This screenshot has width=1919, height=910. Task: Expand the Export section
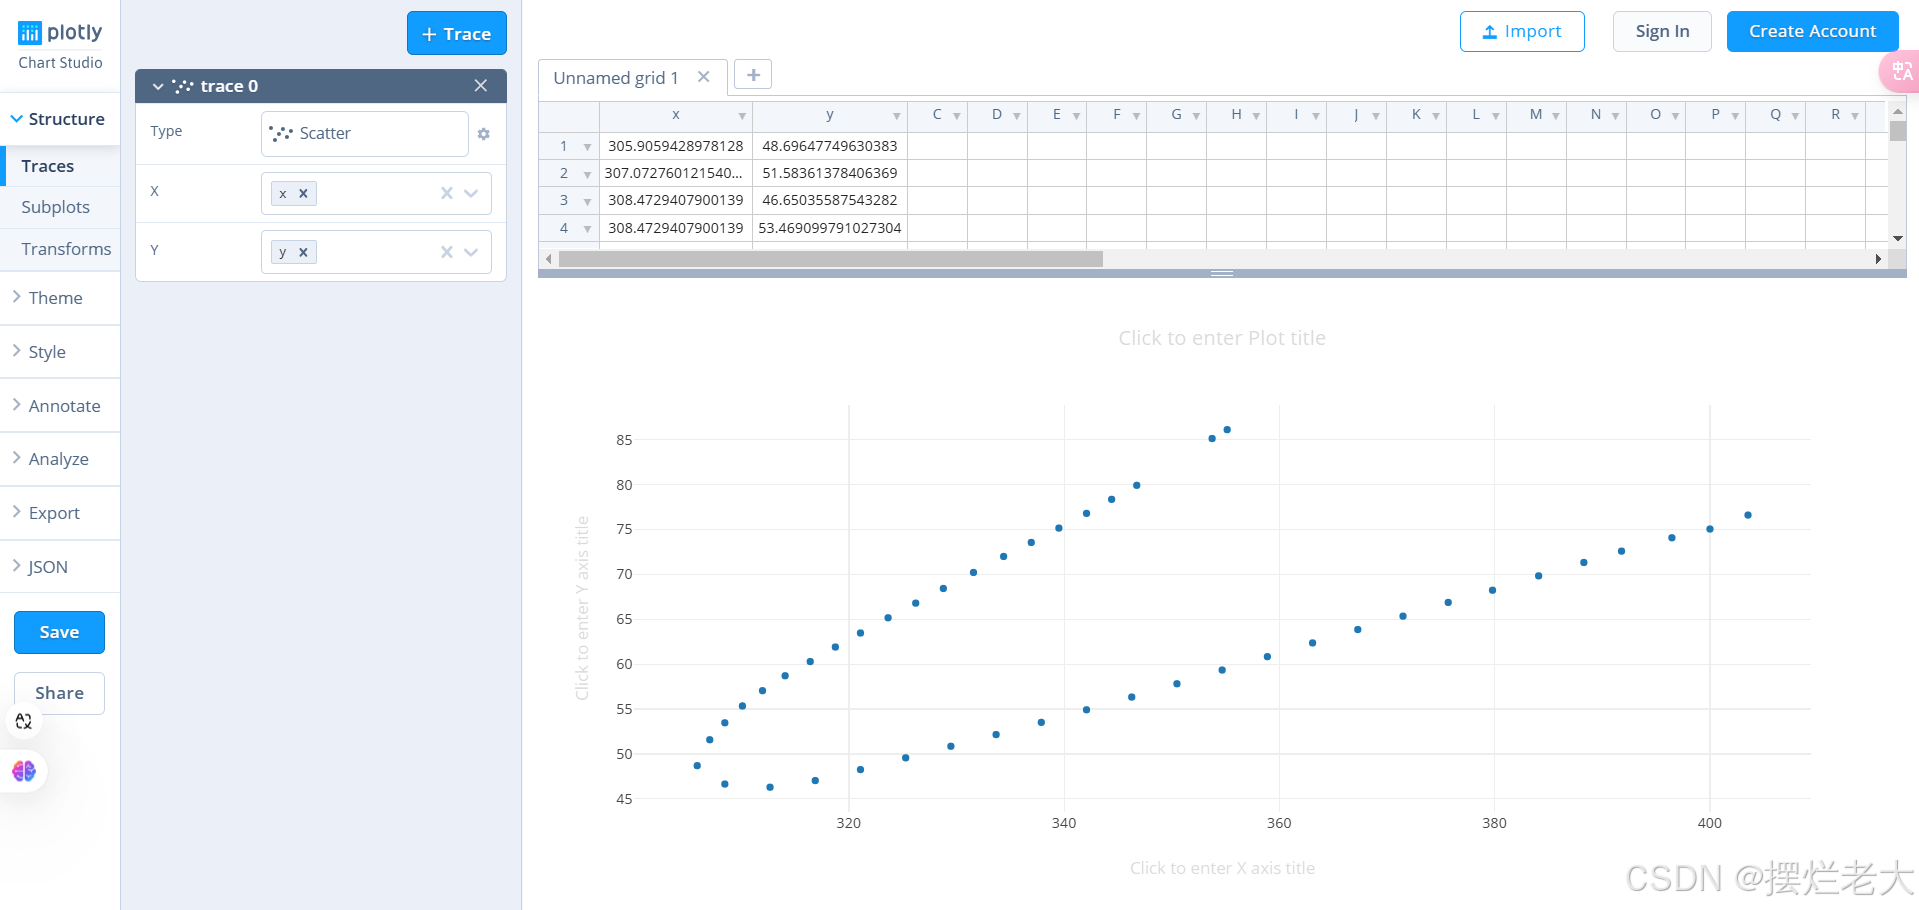pyautogui.click(x=60, y=513)
